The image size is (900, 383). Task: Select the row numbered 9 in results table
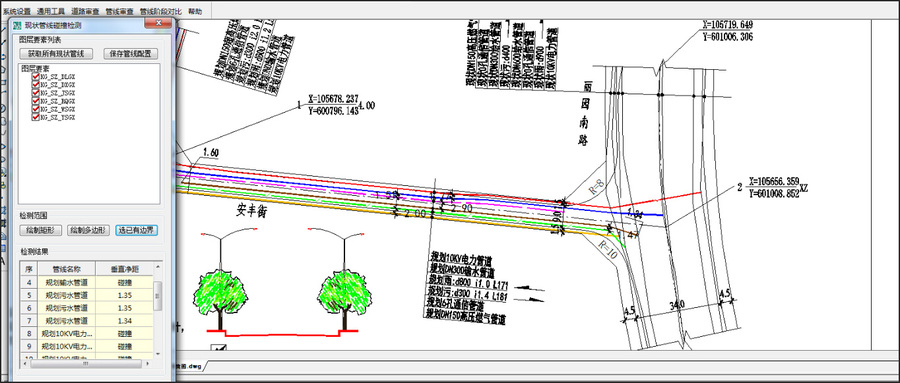coord(87,346)
